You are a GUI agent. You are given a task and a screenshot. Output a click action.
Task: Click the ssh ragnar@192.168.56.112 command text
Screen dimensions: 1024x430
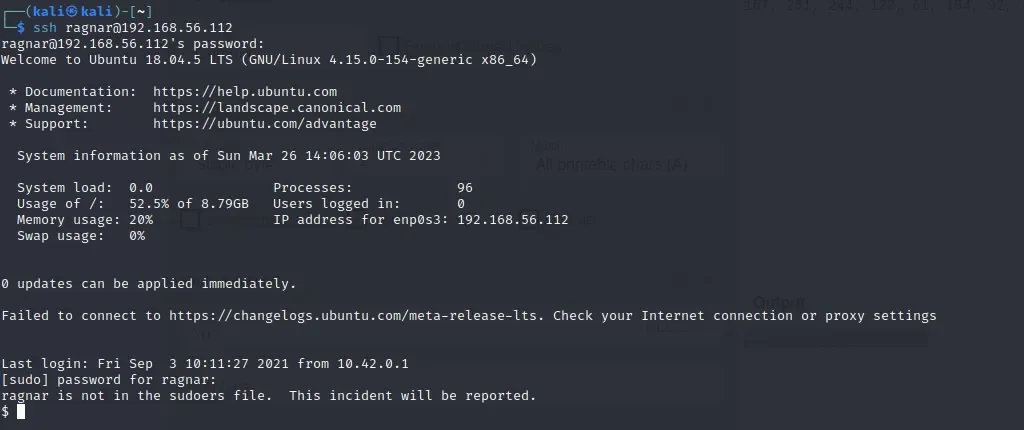coord(131,28)
